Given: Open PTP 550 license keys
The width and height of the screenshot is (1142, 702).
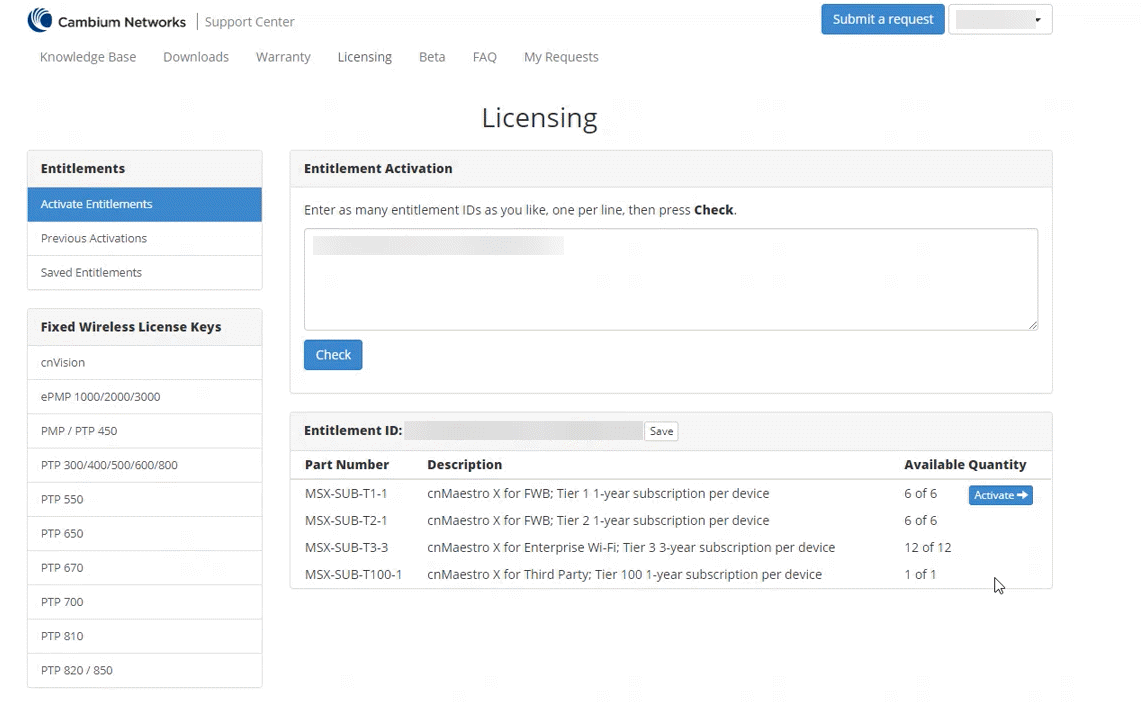Looking at the screenshot, I should 145,500.
